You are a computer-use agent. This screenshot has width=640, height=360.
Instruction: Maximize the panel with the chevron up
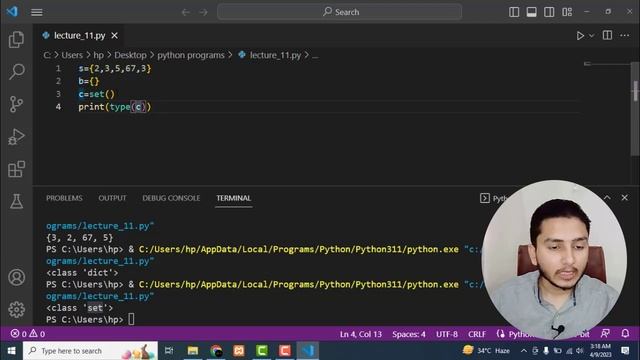click(x=607, y=198)
